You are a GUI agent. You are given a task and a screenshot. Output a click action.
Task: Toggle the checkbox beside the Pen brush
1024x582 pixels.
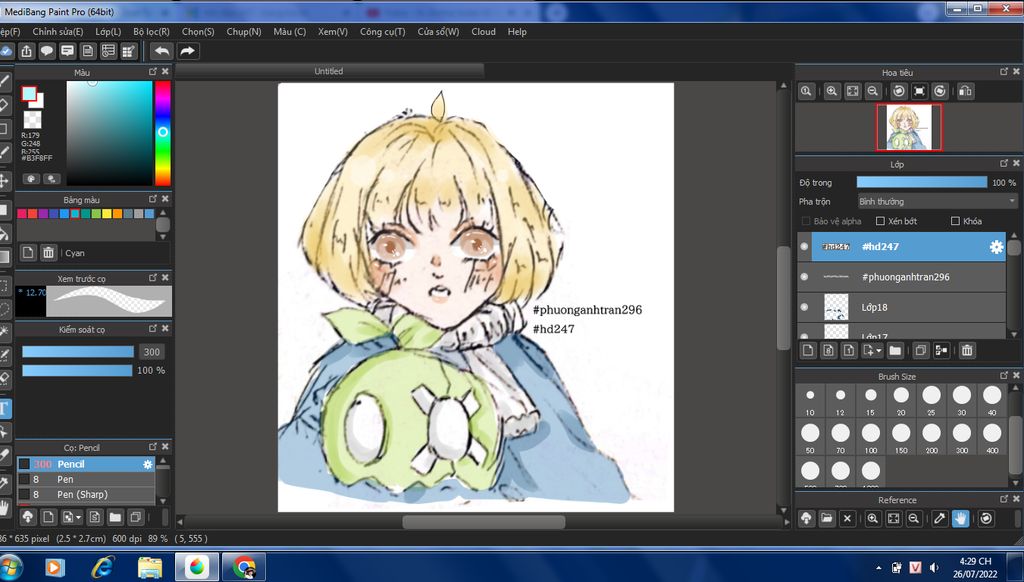(x=24, y=479)
